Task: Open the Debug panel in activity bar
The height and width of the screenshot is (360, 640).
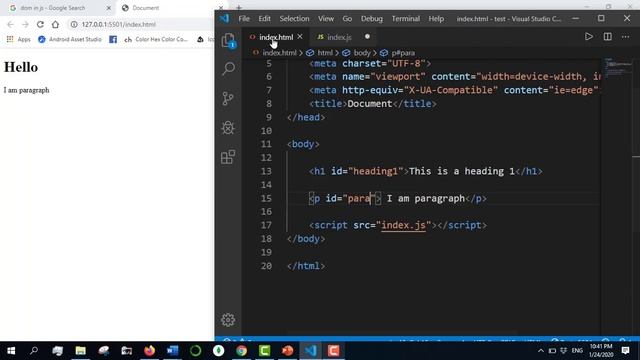Action: tap(228, 128)
